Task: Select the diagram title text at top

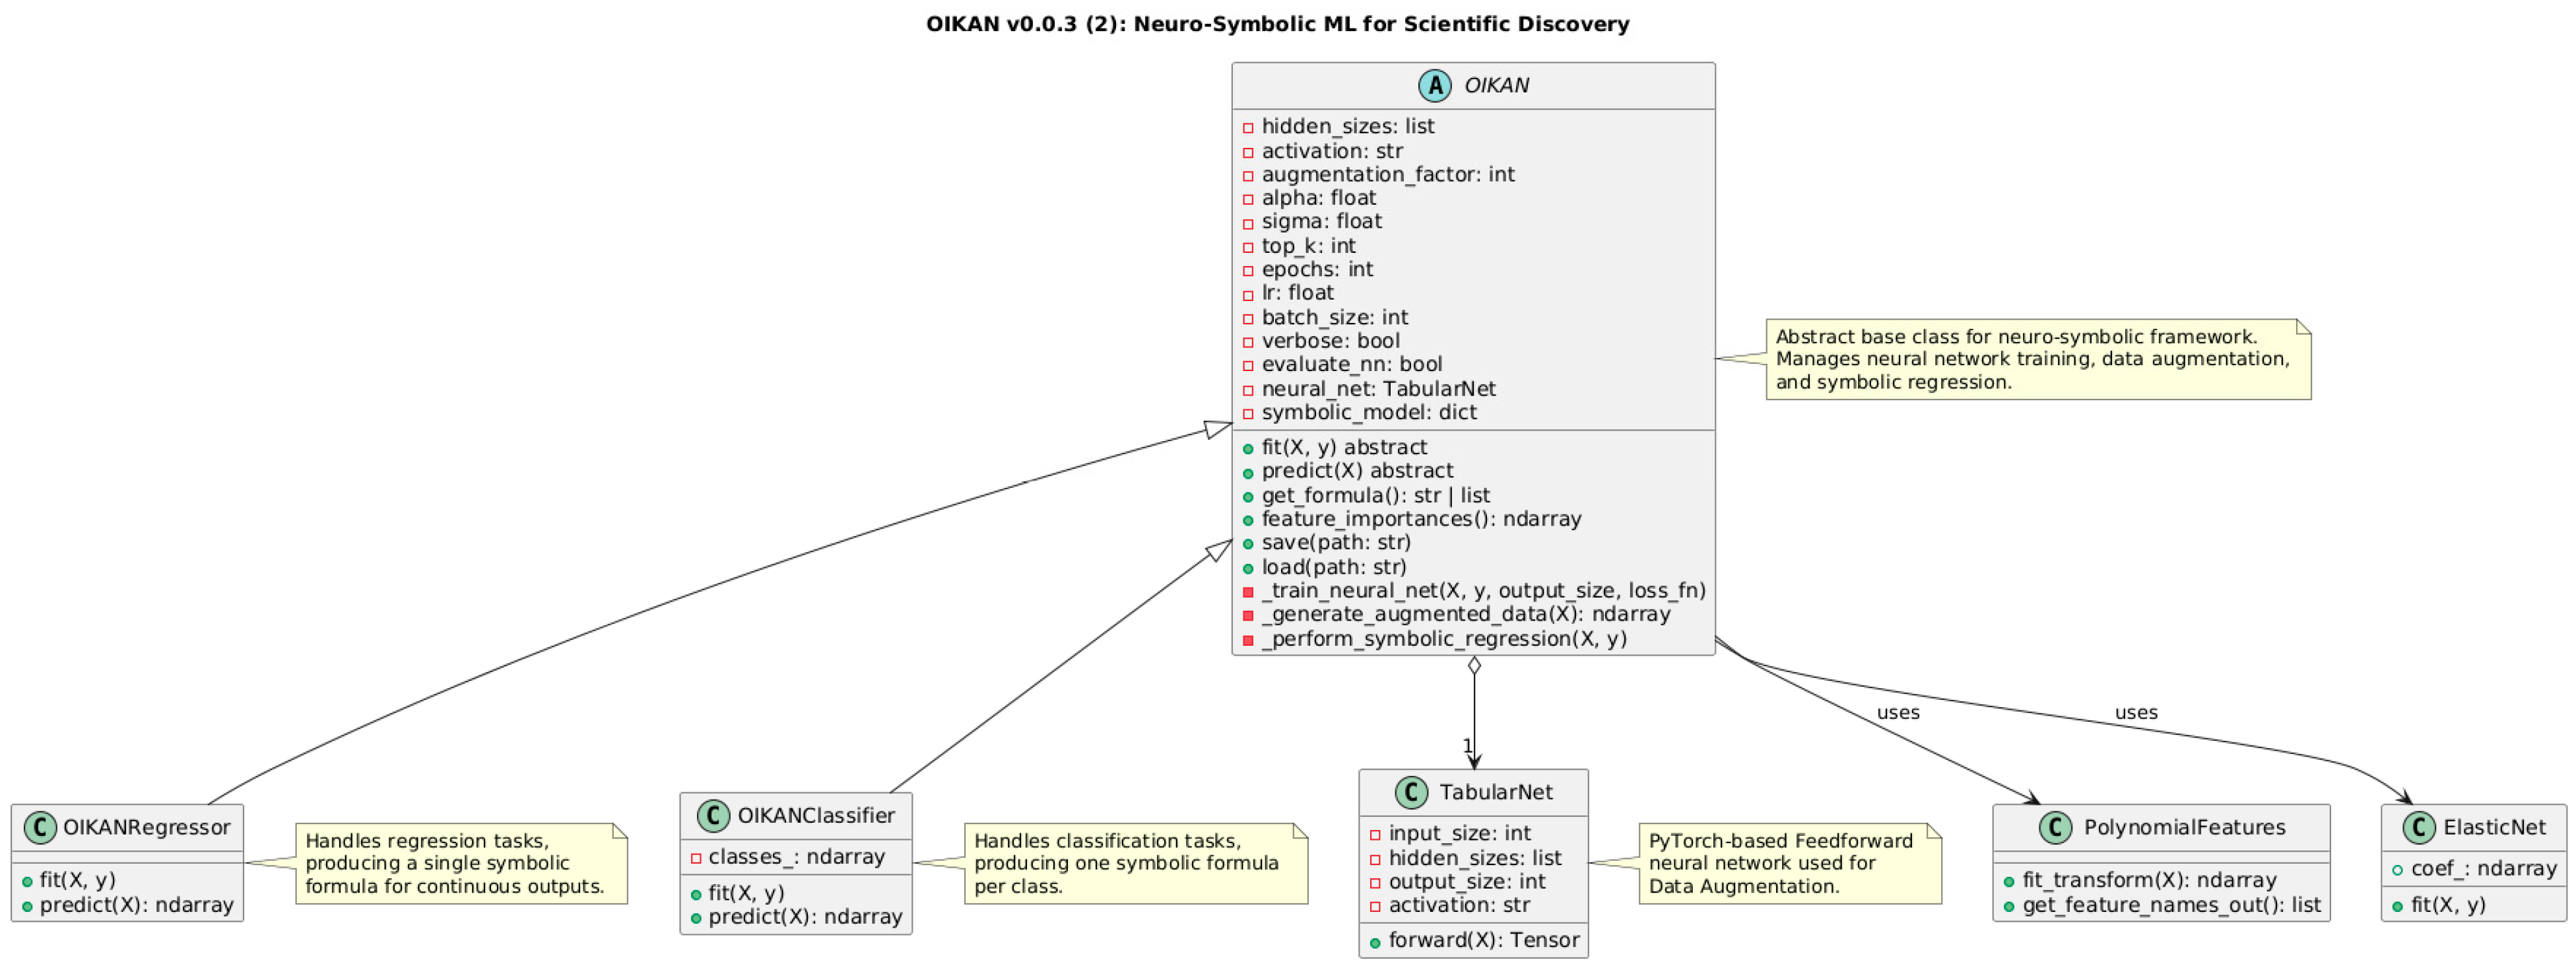Action: click(1277, 24)
